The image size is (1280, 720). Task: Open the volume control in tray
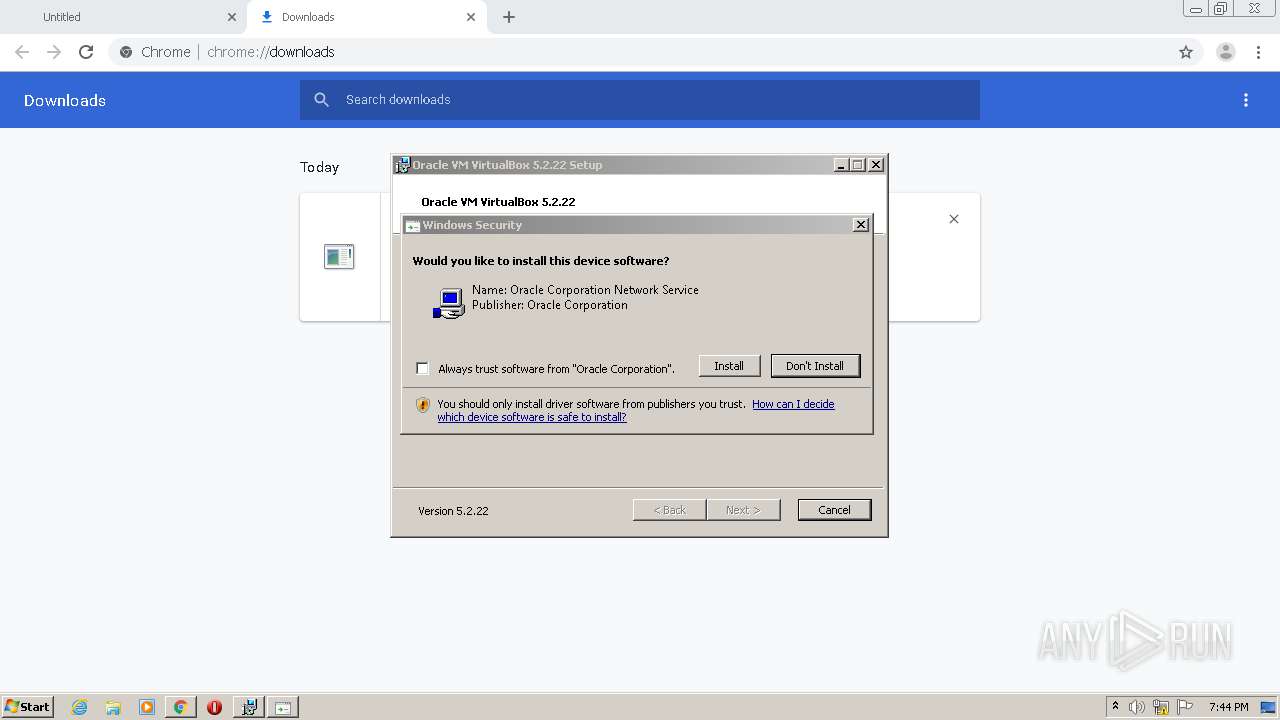(1137, 707)
